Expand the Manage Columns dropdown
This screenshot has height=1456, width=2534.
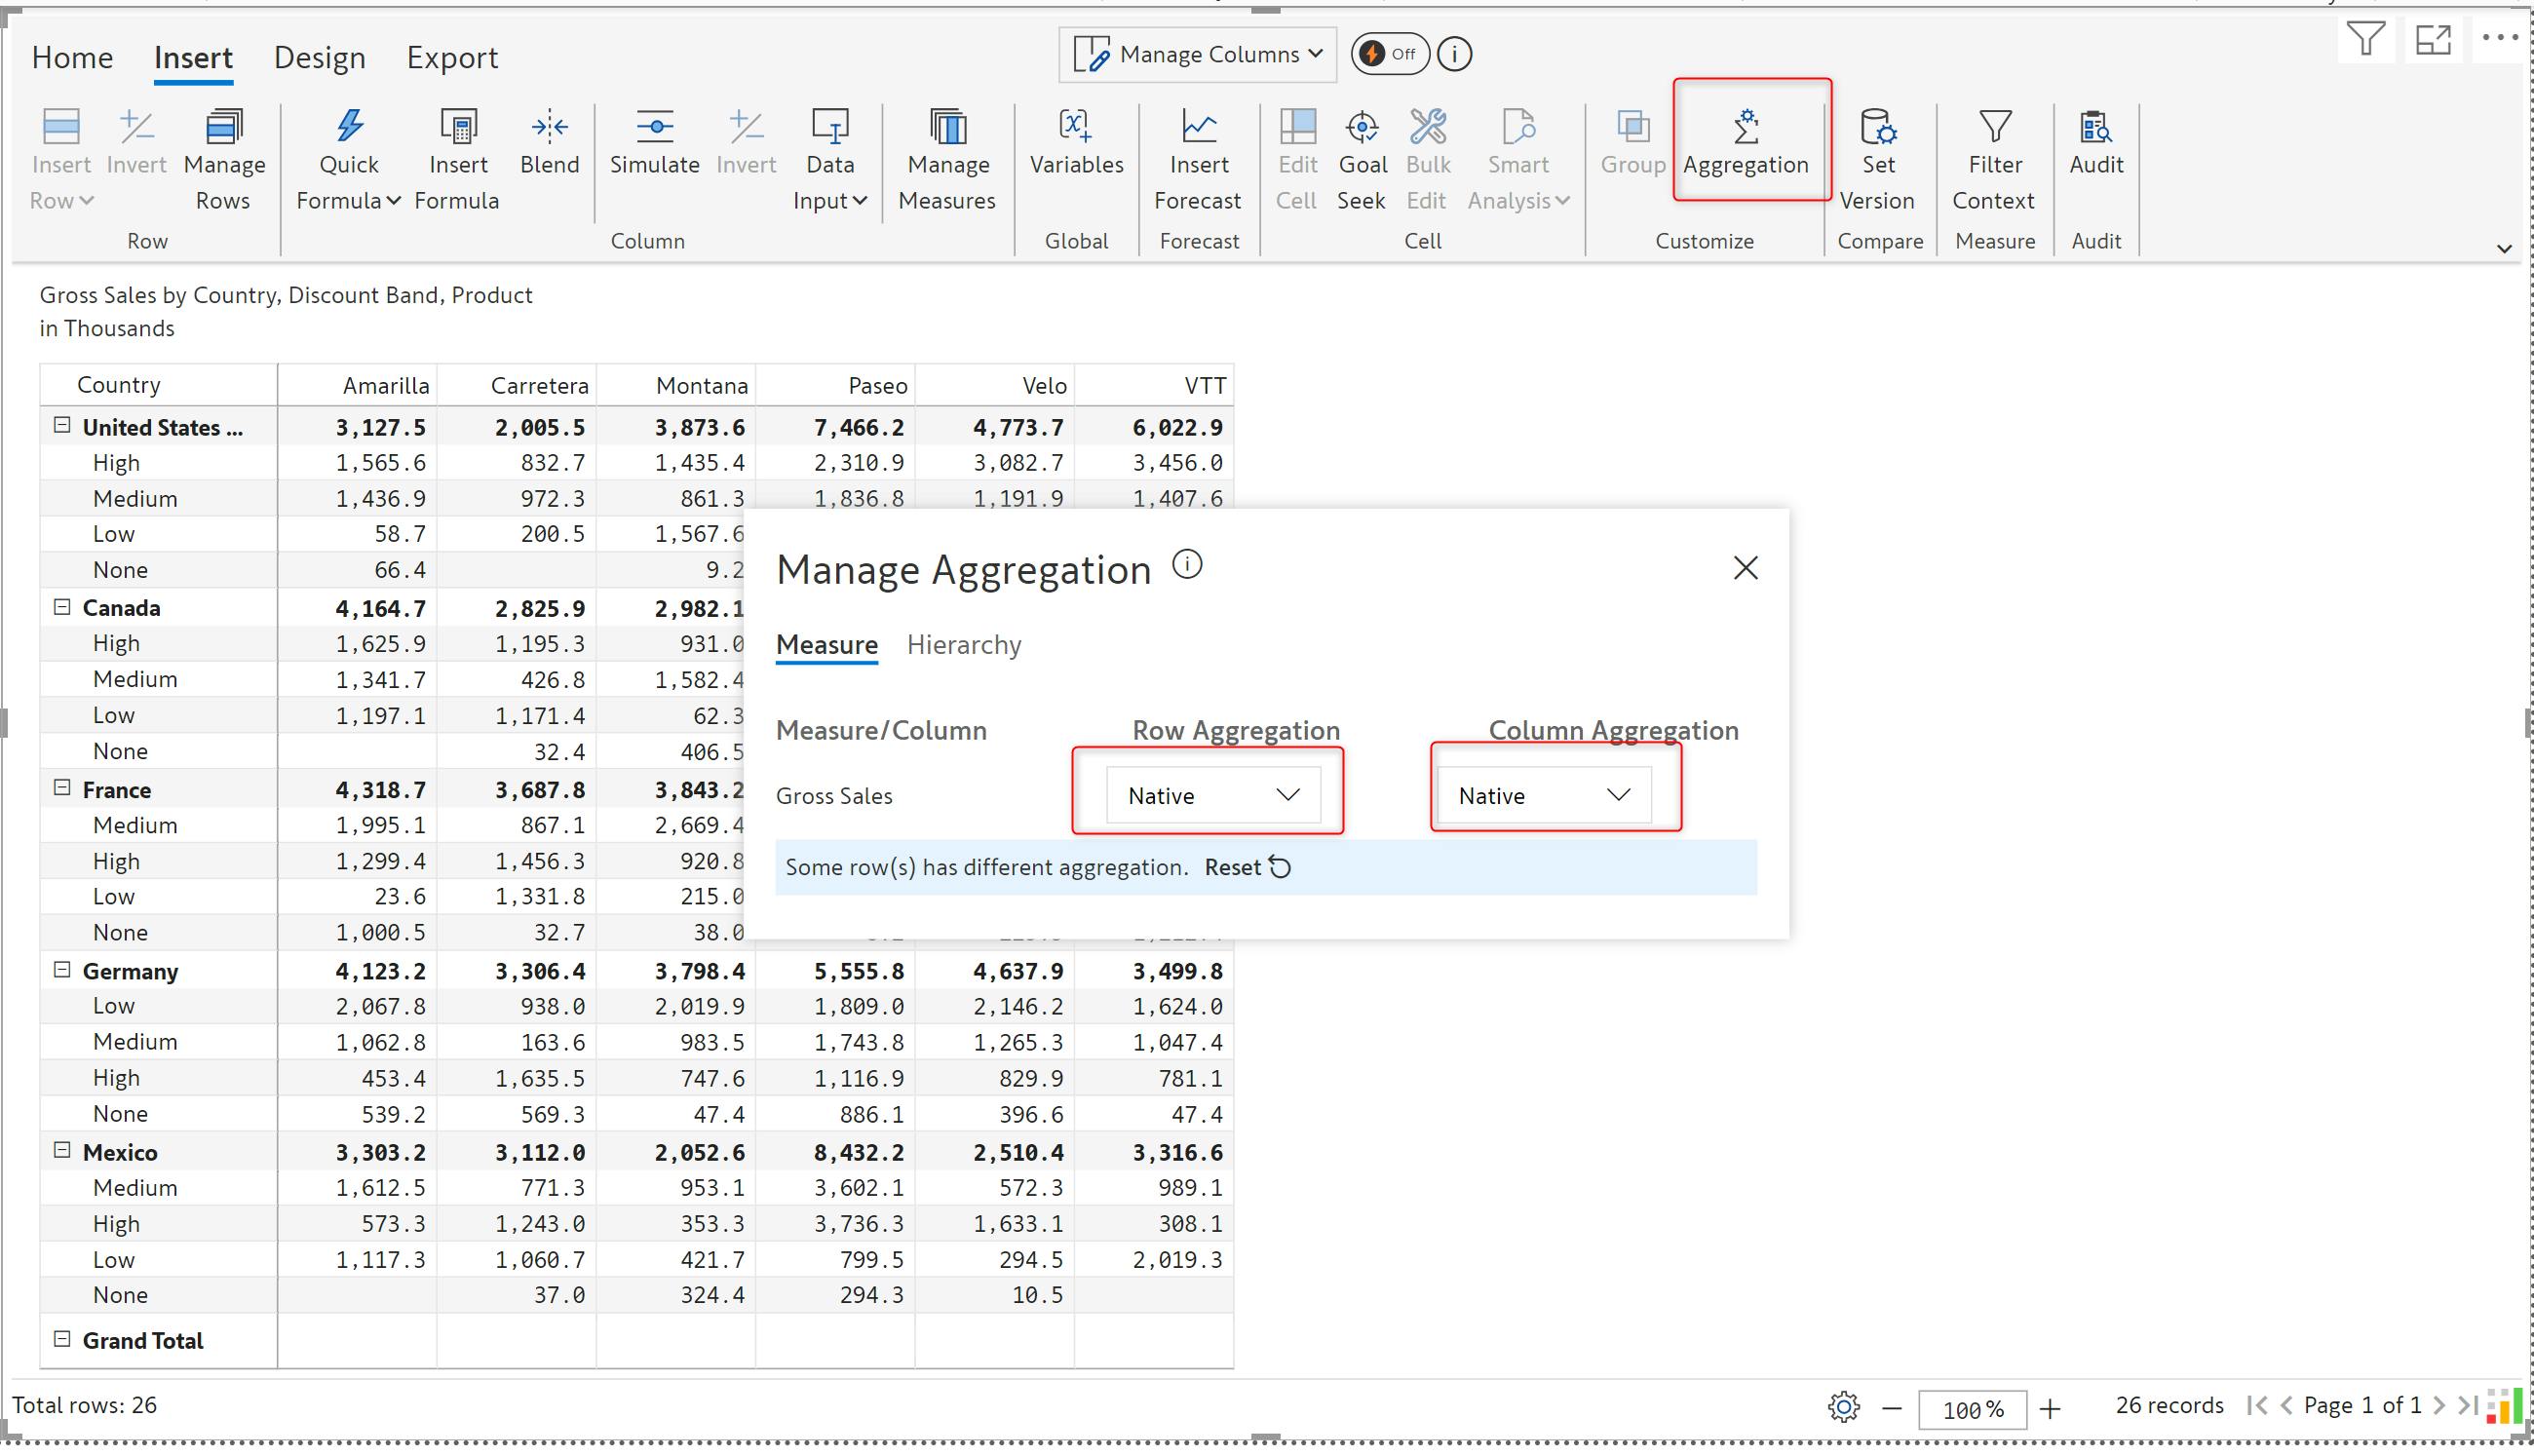point(1198,54)
